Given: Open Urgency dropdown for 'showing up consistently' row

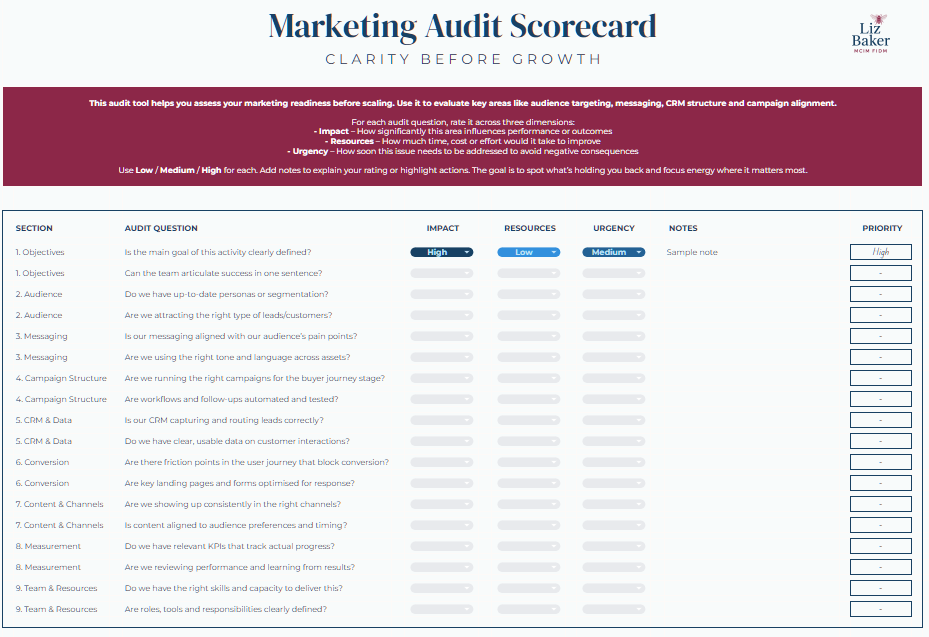Looking at the screenshot, I should click(614, 504).
